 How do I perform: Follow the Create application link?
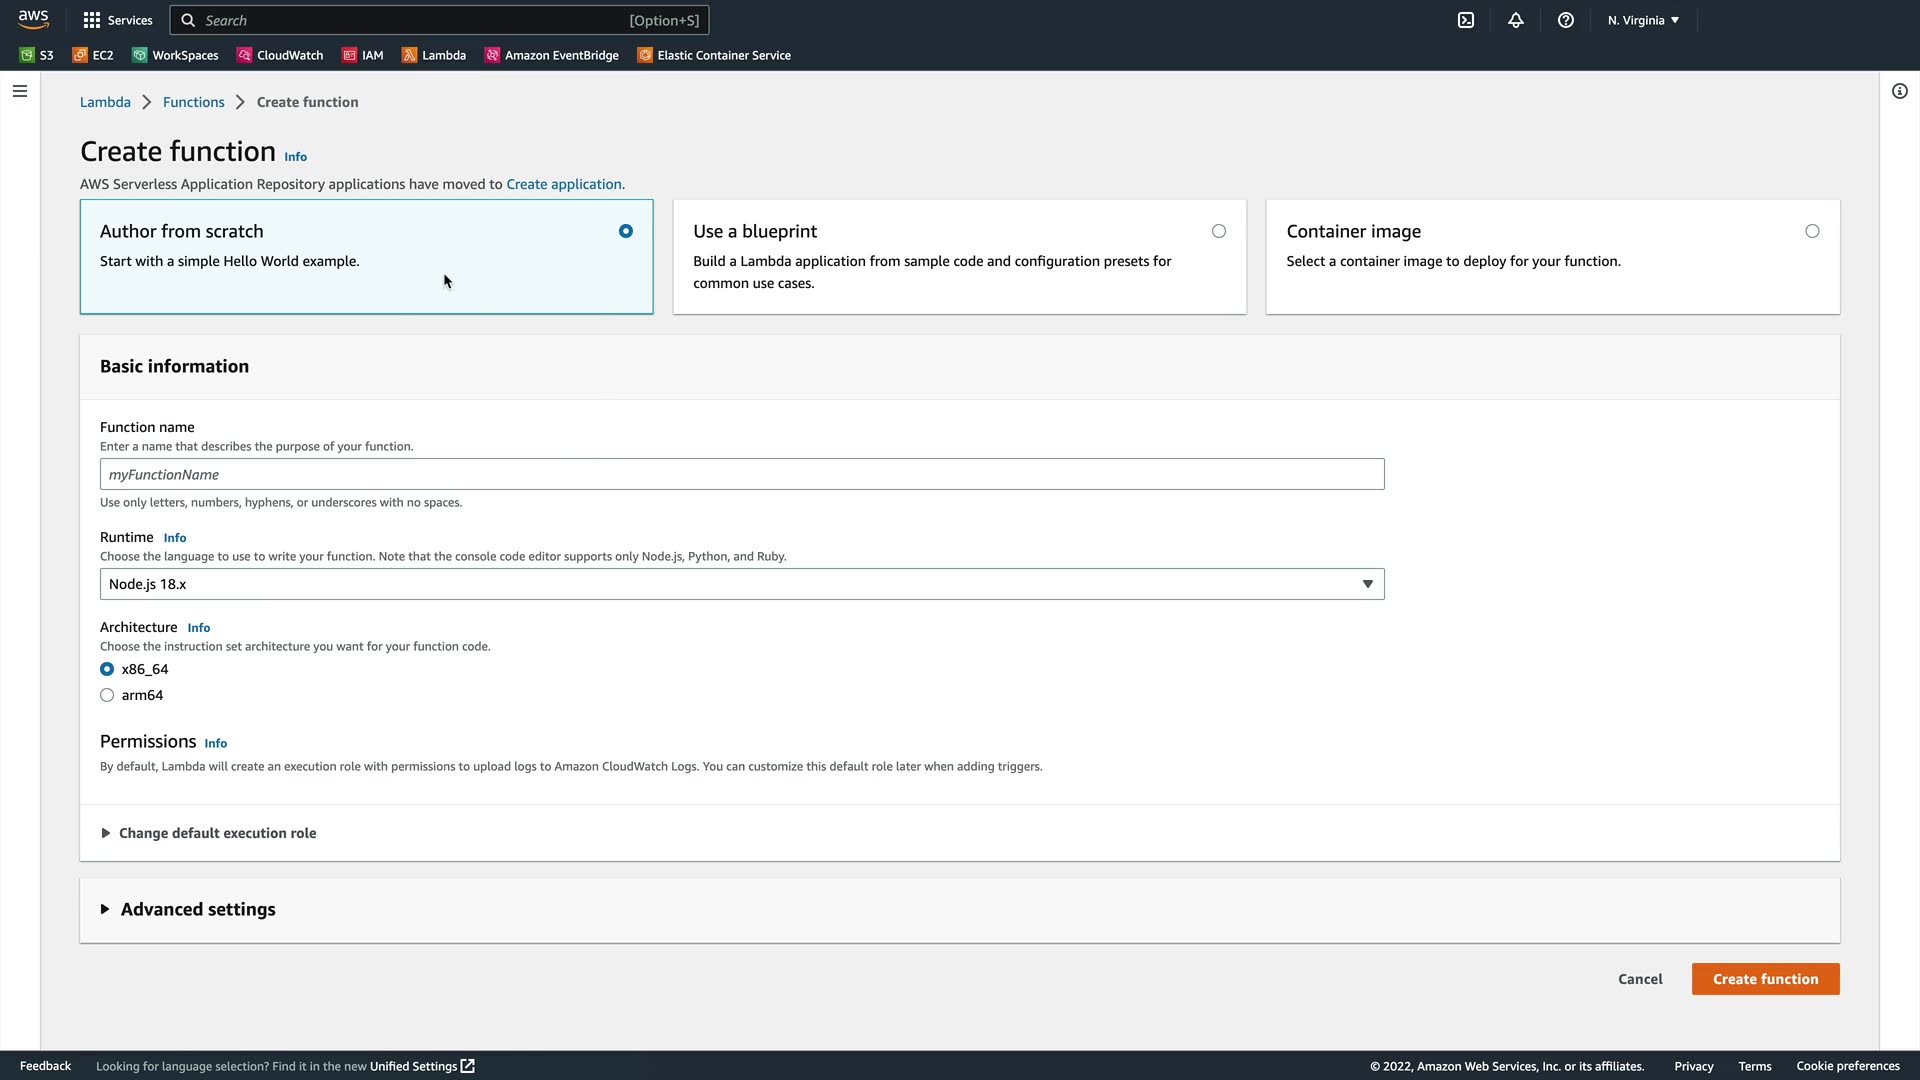tap(563, 184)
